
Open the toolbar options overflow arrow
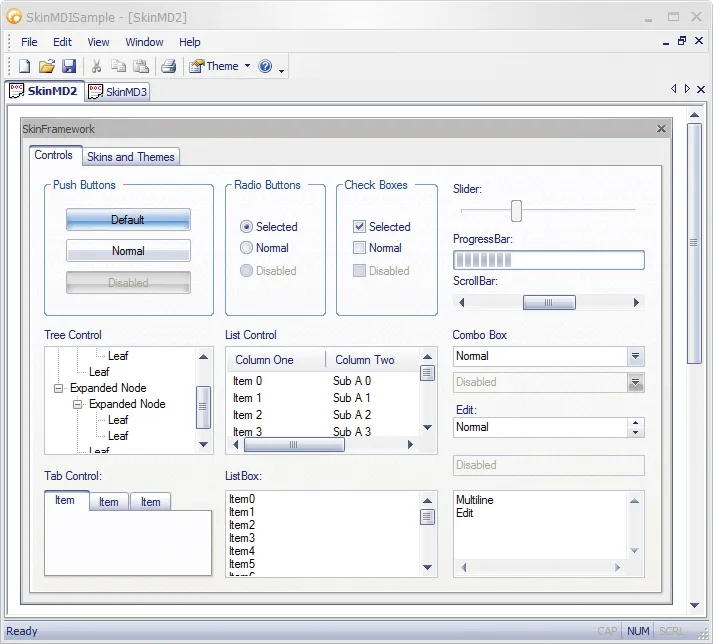pyautogui.click(x=281, y=71)
